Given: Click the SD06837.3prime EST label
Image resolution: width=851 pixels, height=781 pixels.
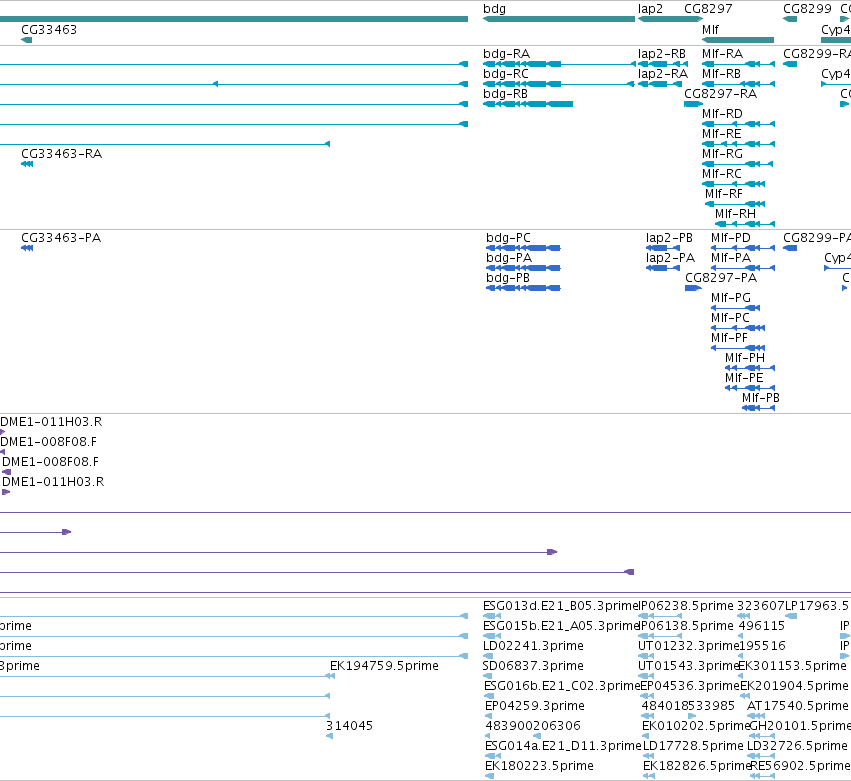Looking at the screenshot, I should click(x=534, y=666).
